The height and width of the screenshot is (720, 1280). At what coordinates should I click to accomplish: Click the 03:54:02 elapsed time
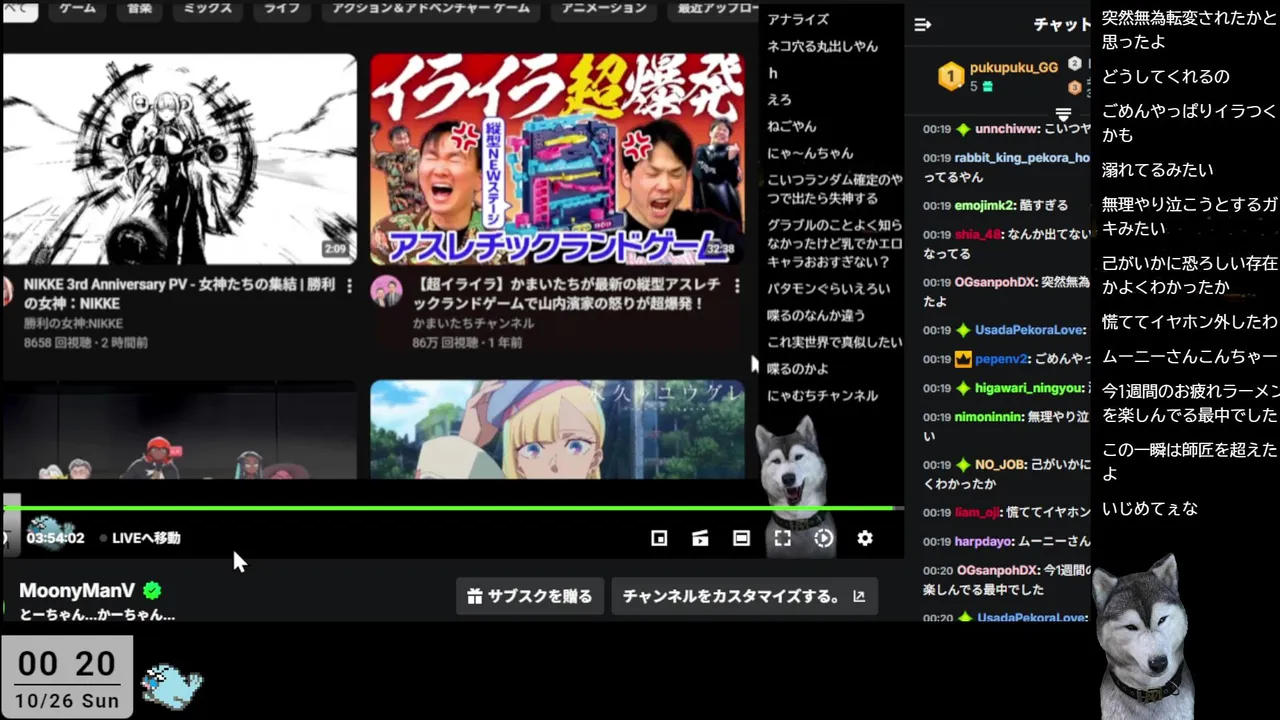(55, 538)
